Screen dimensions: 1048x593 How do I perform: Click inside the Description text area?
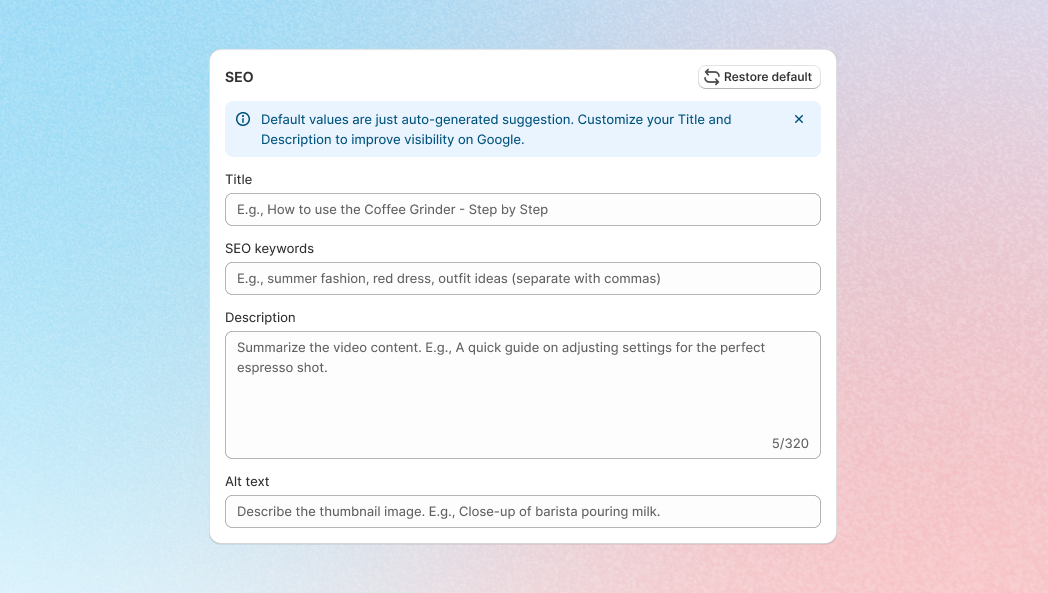(522, 395)
